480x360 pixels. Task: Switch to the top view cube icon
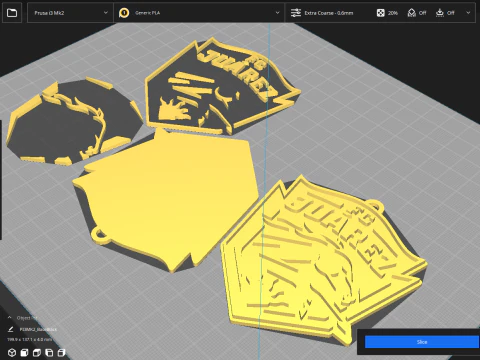(x=37, y=352)
